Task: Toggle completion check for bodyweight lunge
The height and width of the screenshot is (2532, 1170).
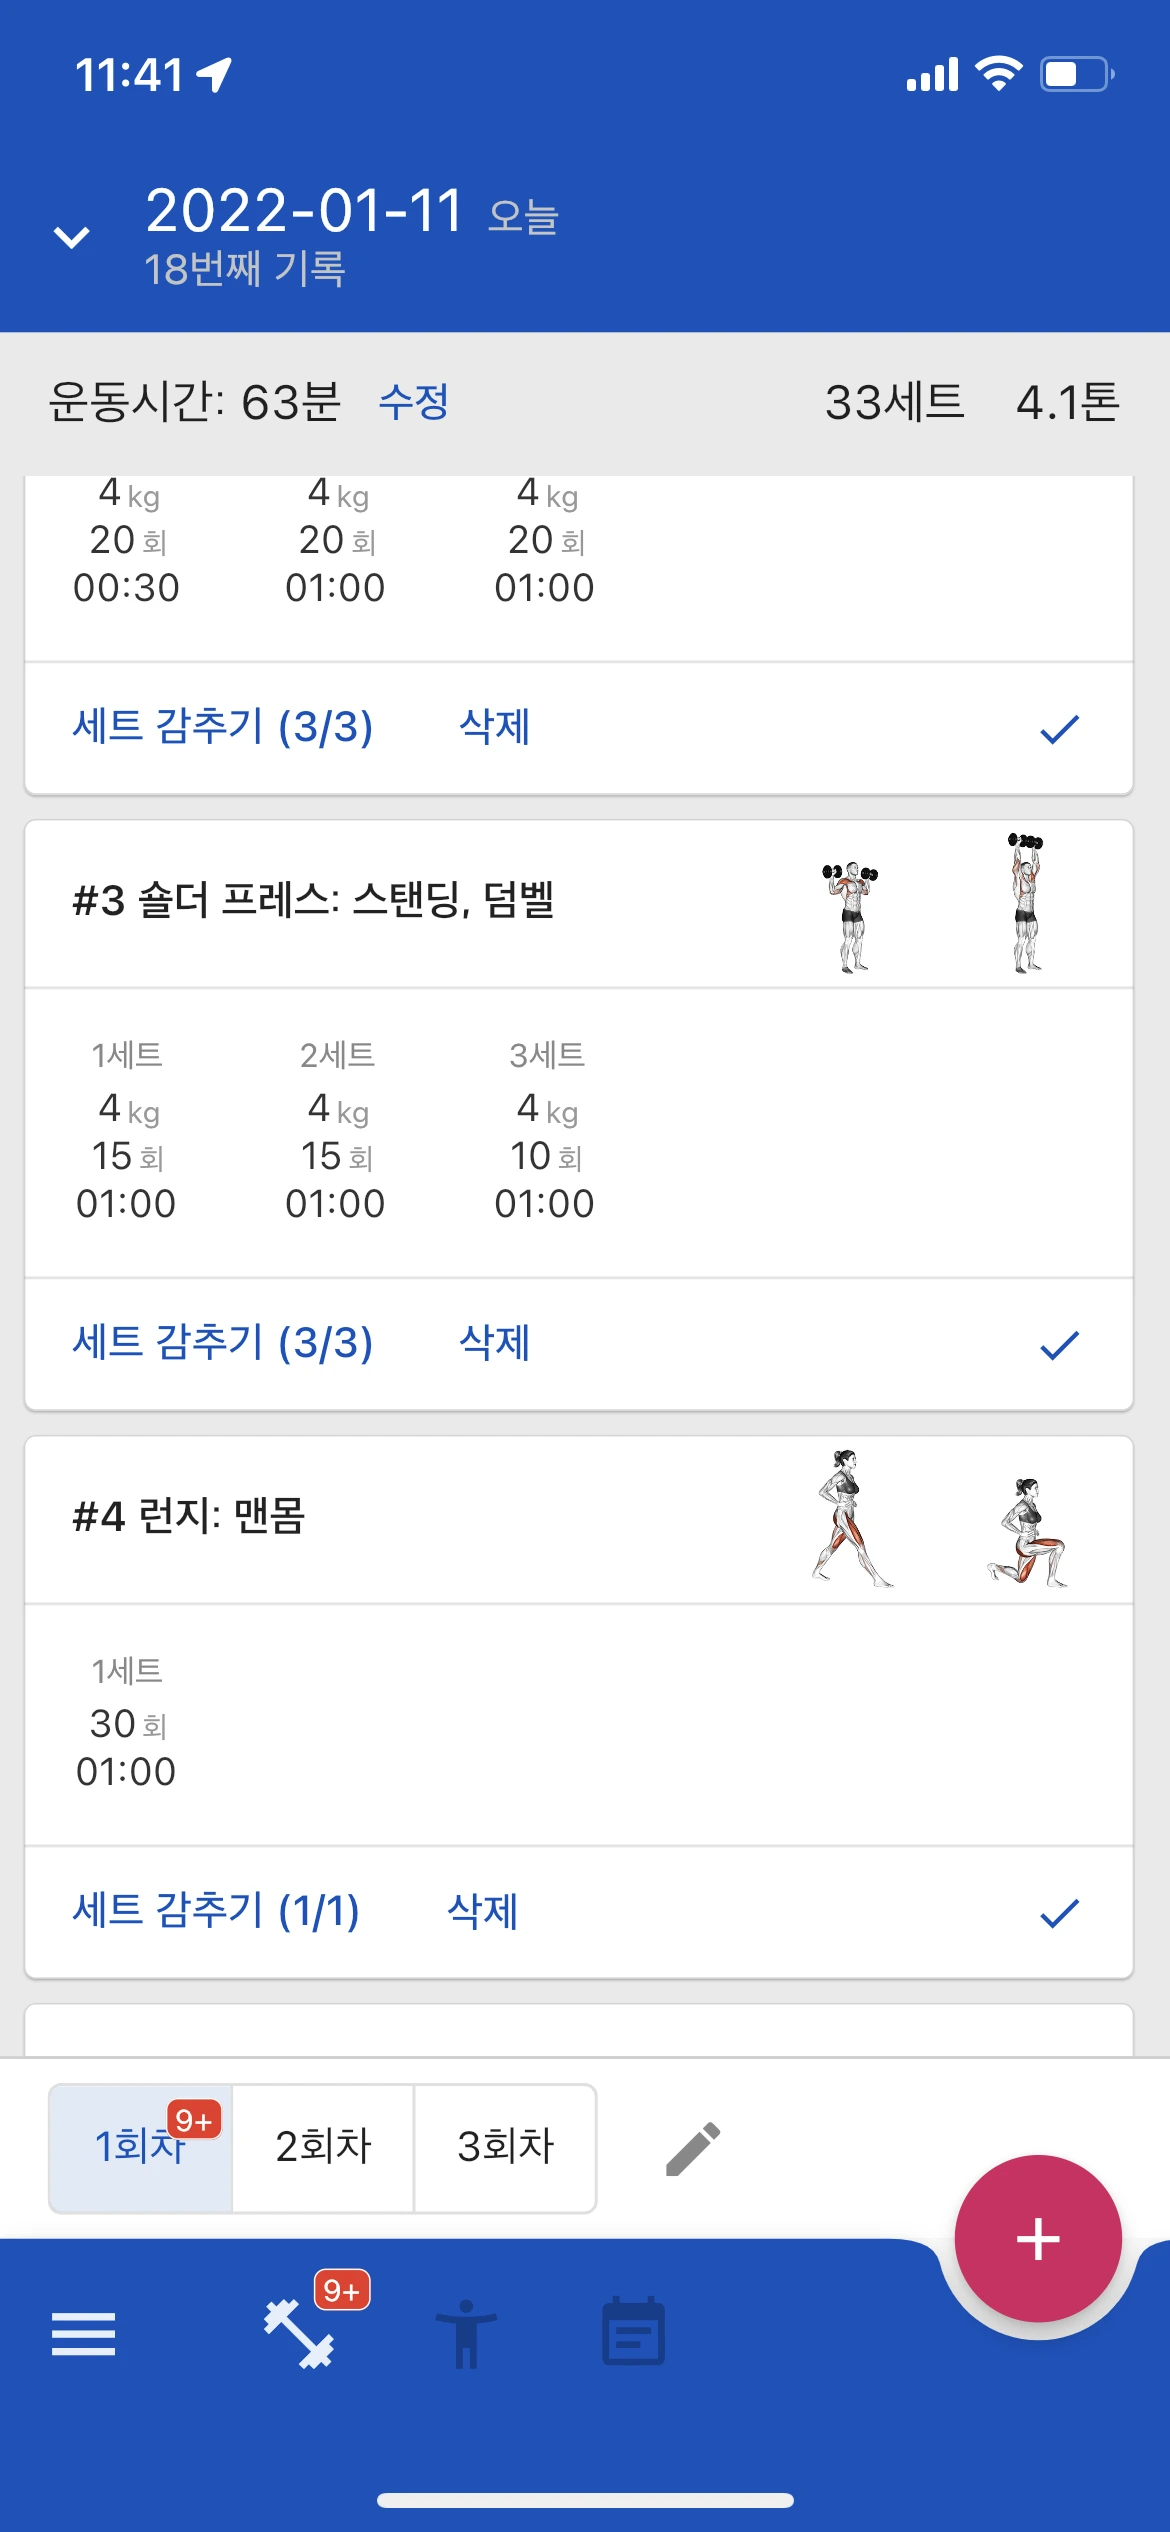Action: 1059,1912
